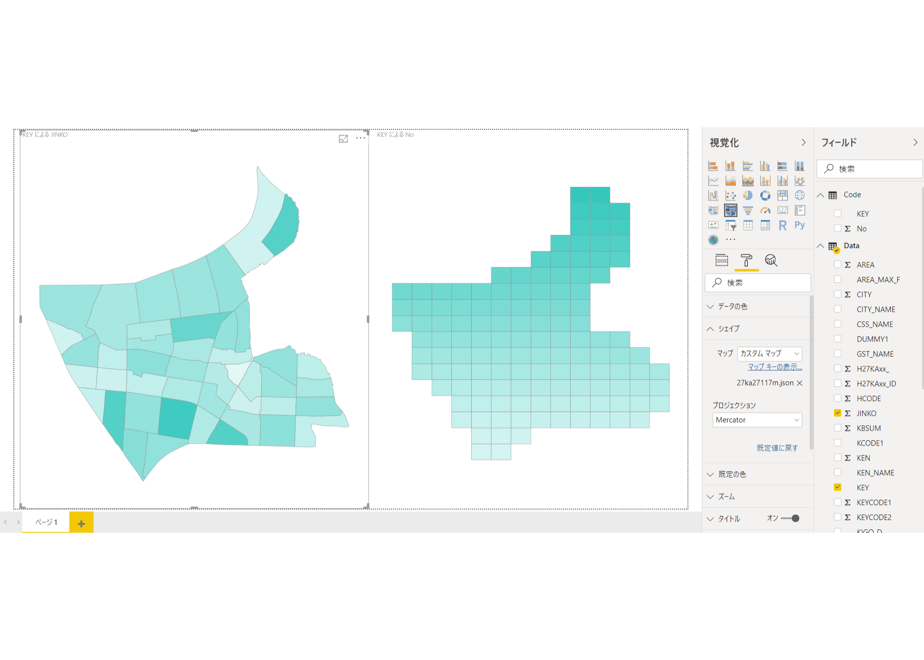Click the マップ キーの表示 link
Viewport: 924px width, 660px height.
click(775, 367)
